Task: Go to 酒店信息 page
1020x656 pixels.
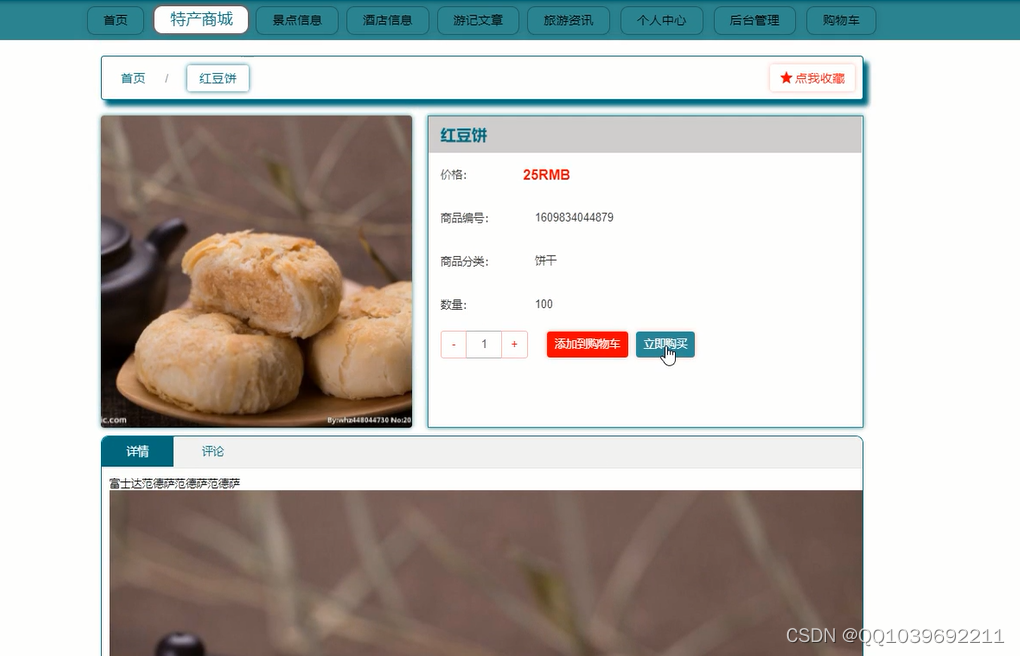Action: (x=388, y=20)
